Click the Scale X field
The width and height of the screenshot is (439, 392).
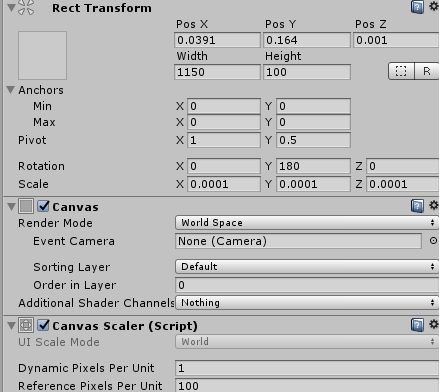point(224,184)
